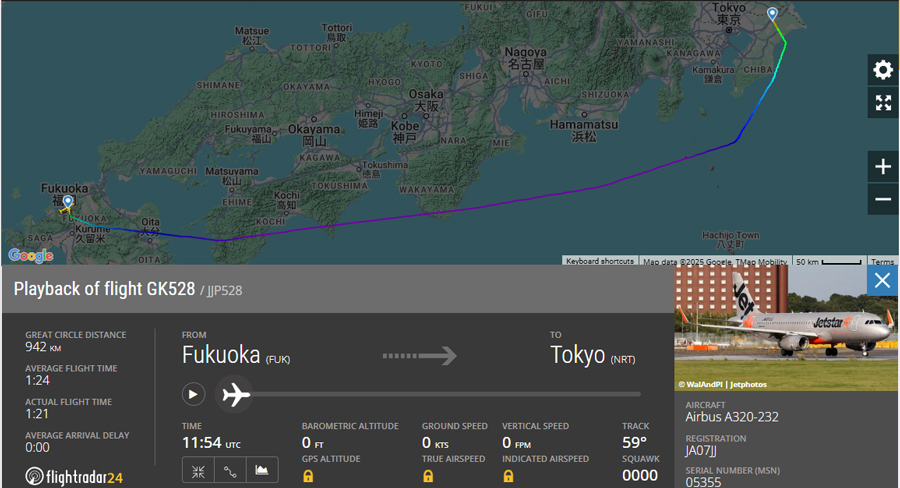
Task: Toggle fullscreen map view icon
Action: pyautogui.click(x=883, y=103)
